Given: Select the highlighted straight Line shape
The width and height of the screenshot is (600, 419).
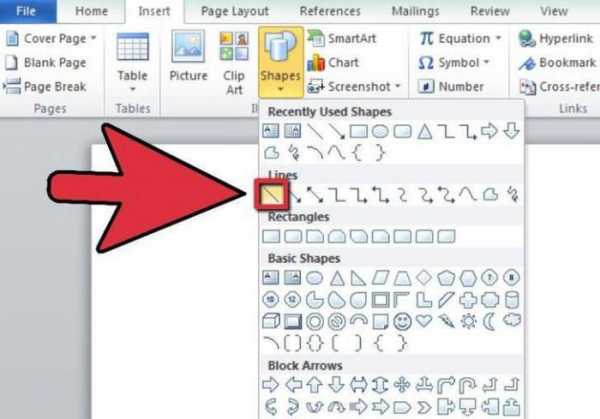Looking at the screenshot, I should click(x=271, y=194).
